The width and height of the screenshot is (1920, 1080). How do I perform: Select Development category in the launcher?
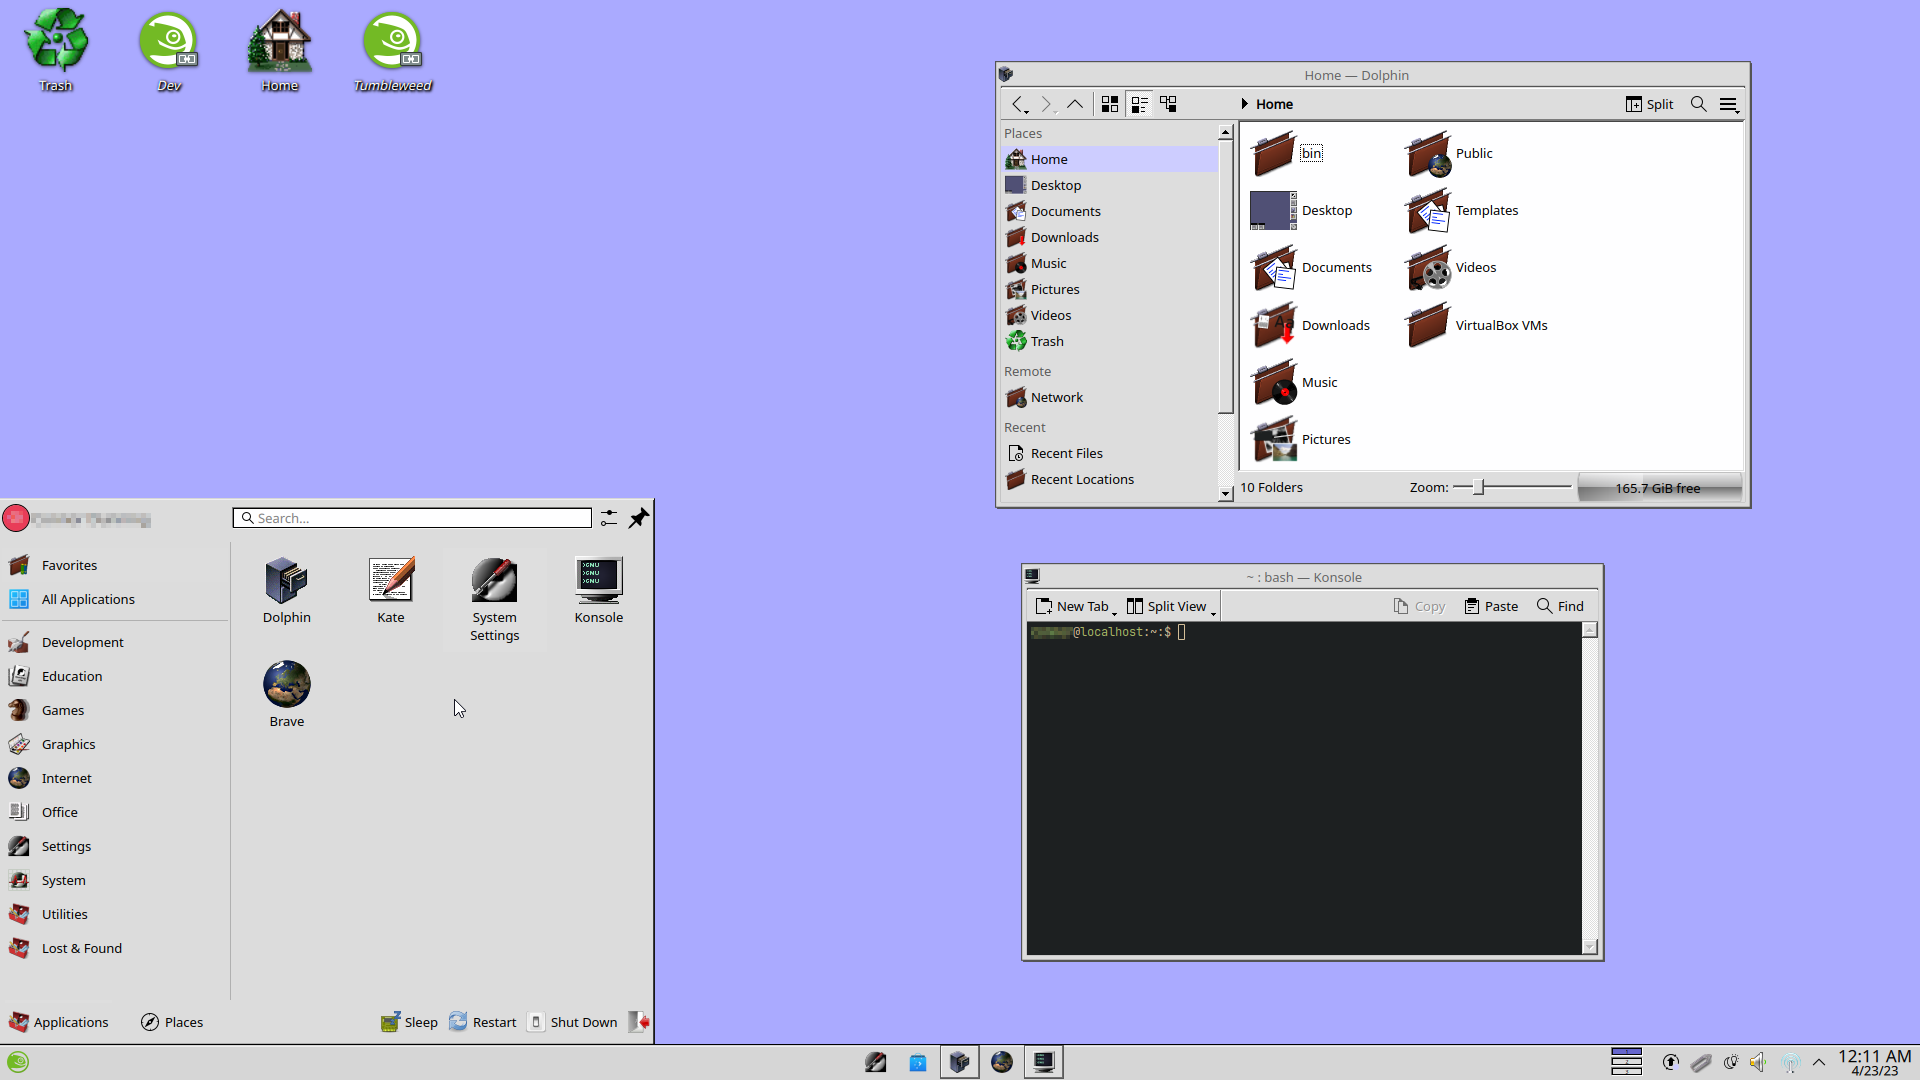[x=84, y=641]
